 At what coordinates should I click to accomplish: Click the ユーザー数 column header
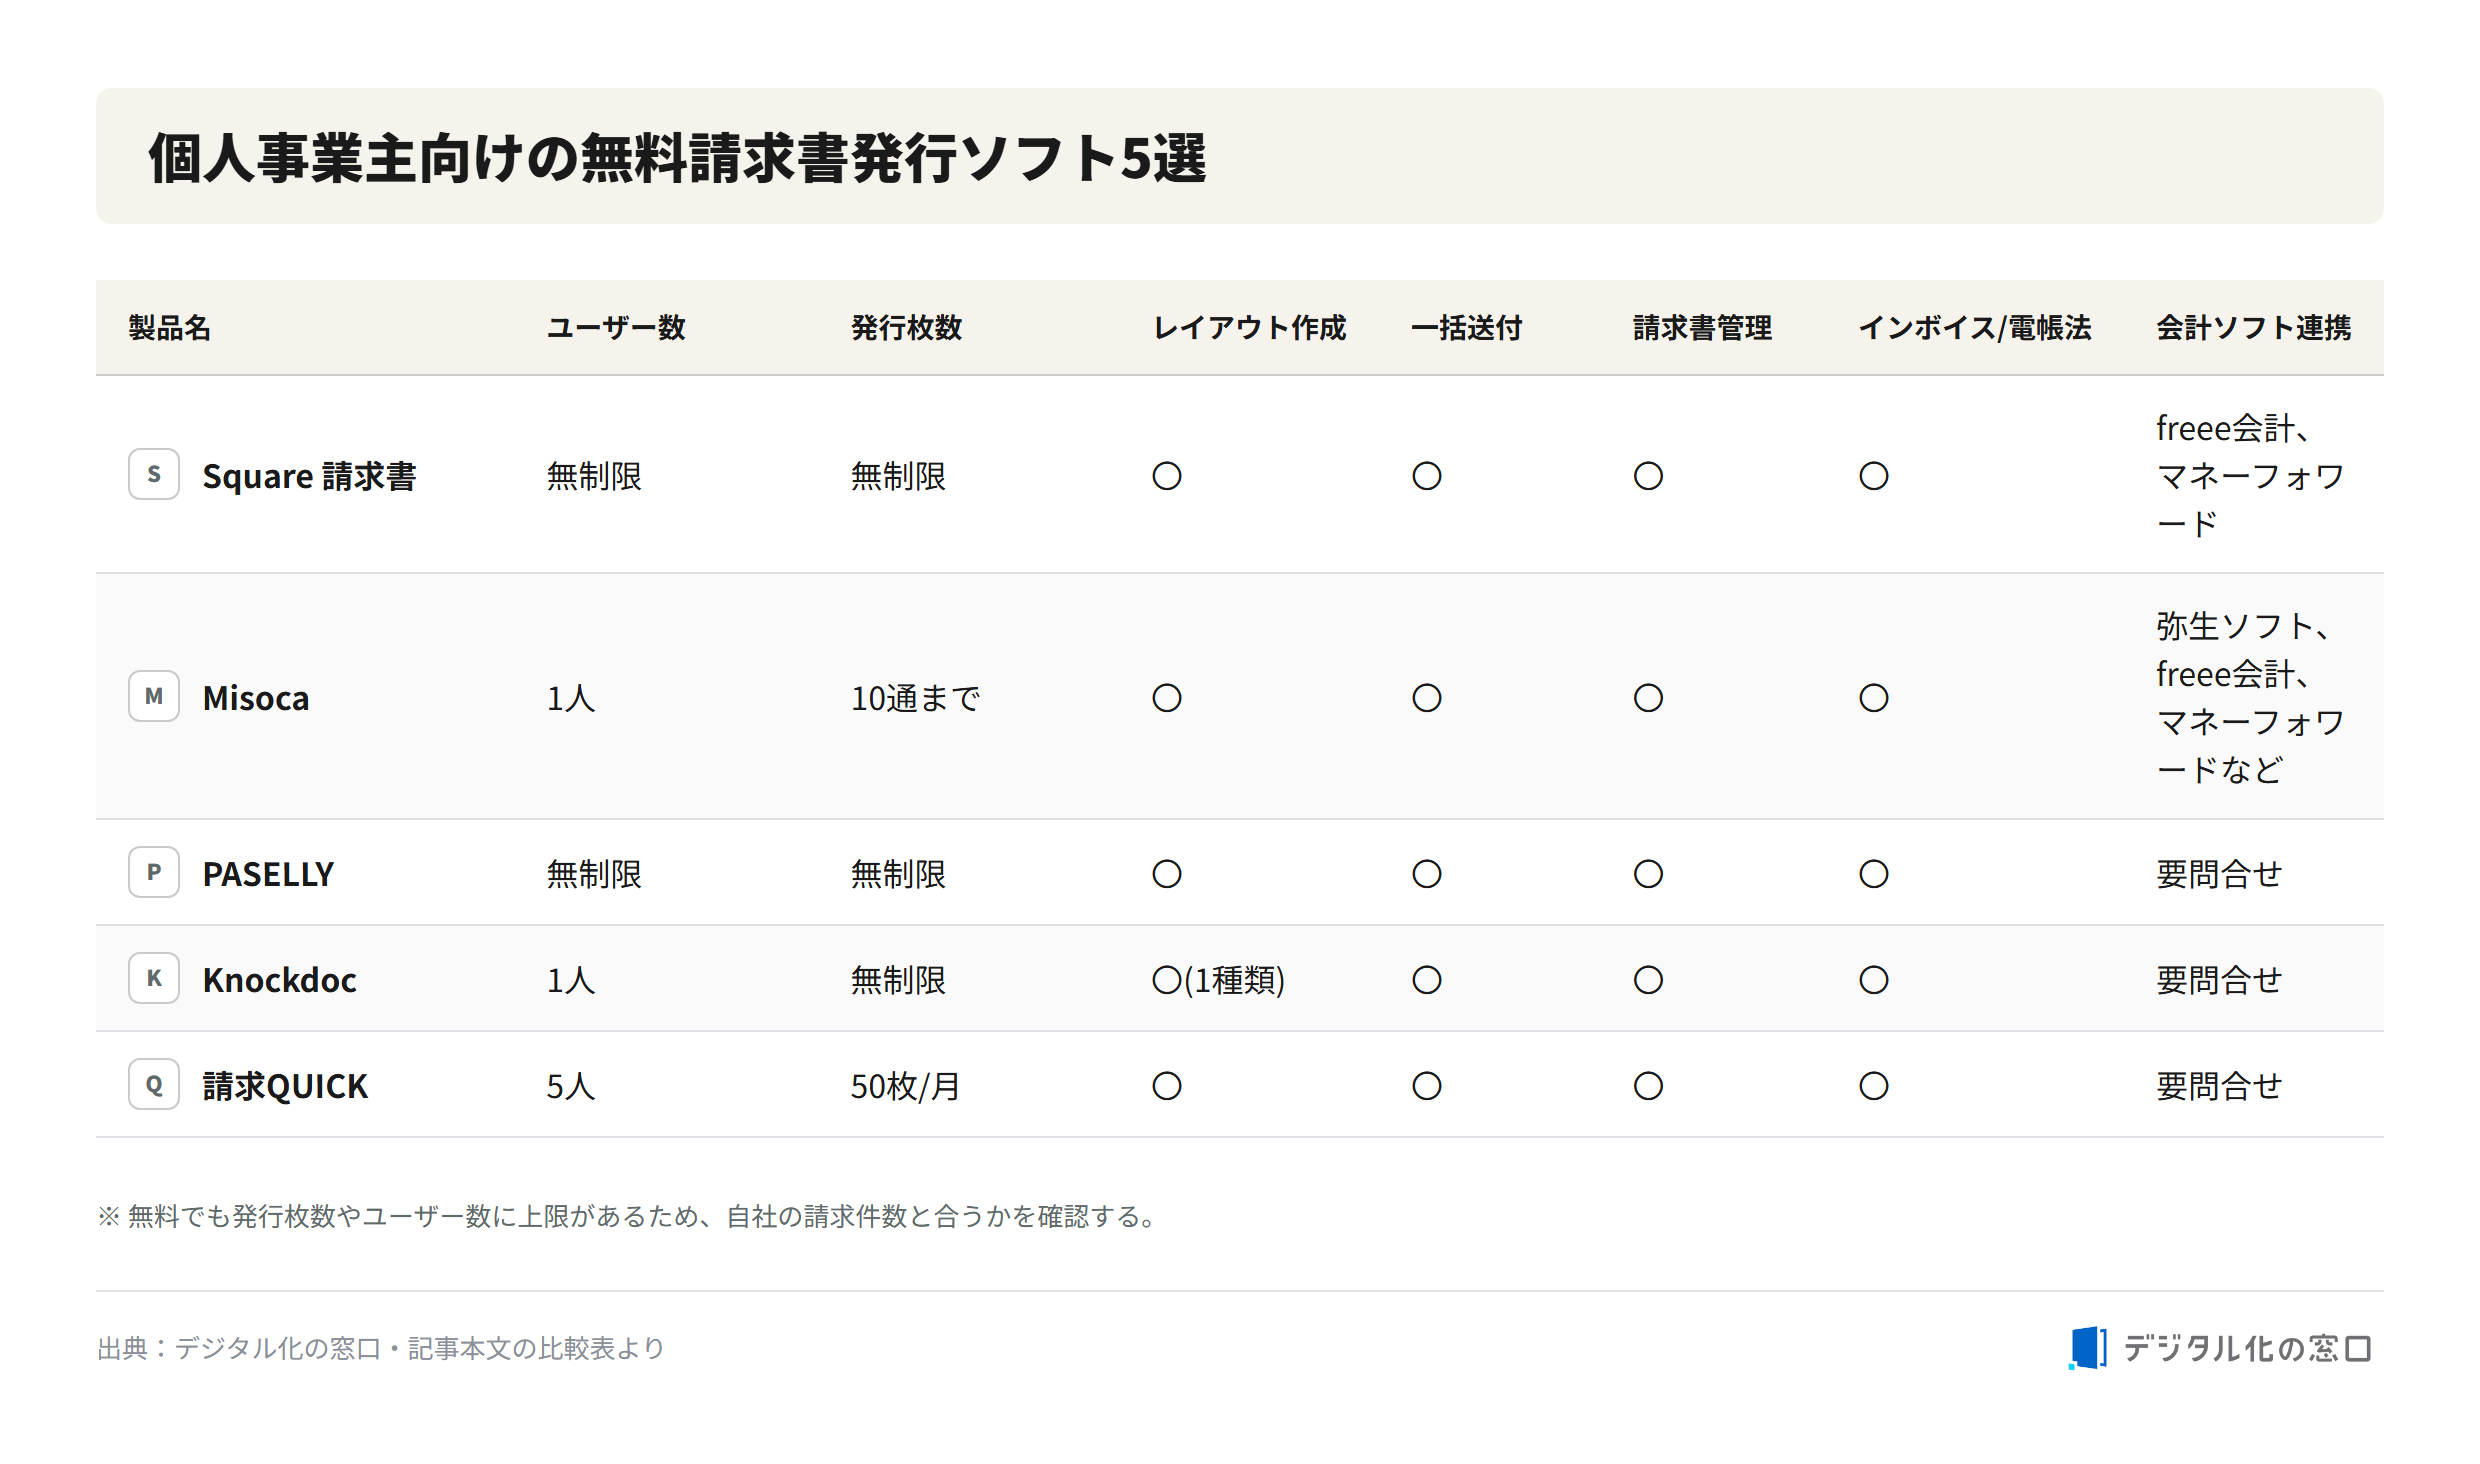(616, 328)
